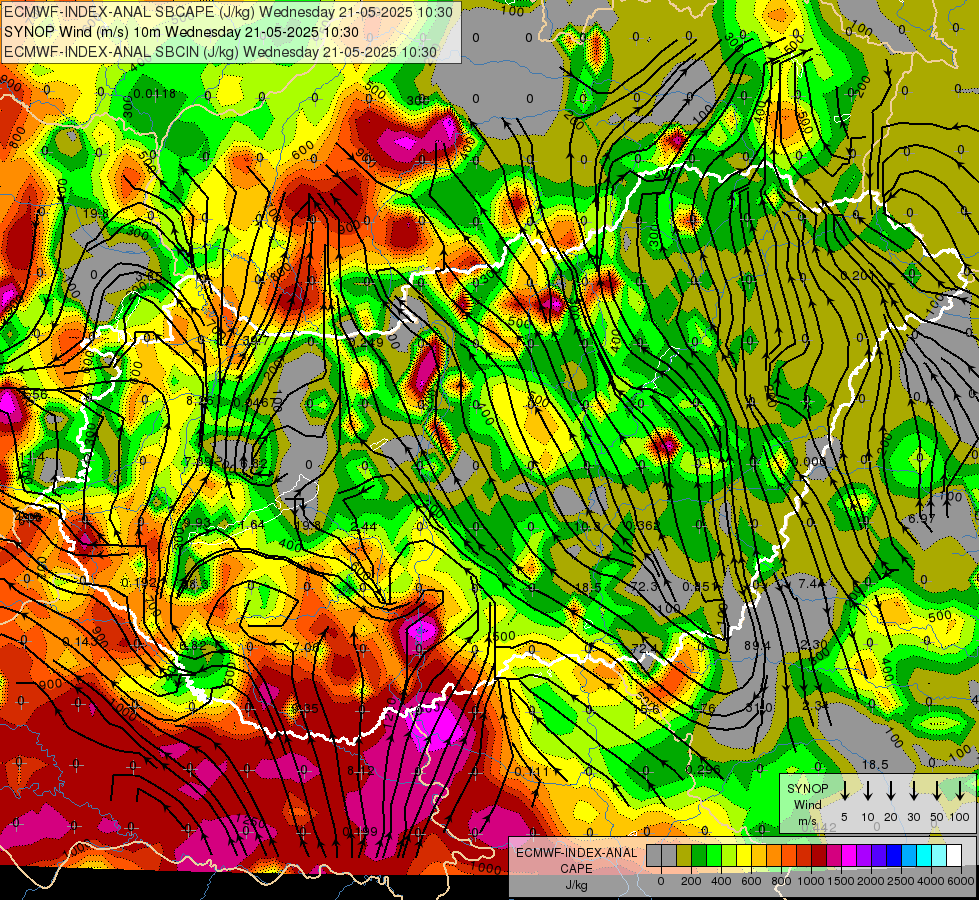Click the SBCAPE title line at top

[228, 11]
